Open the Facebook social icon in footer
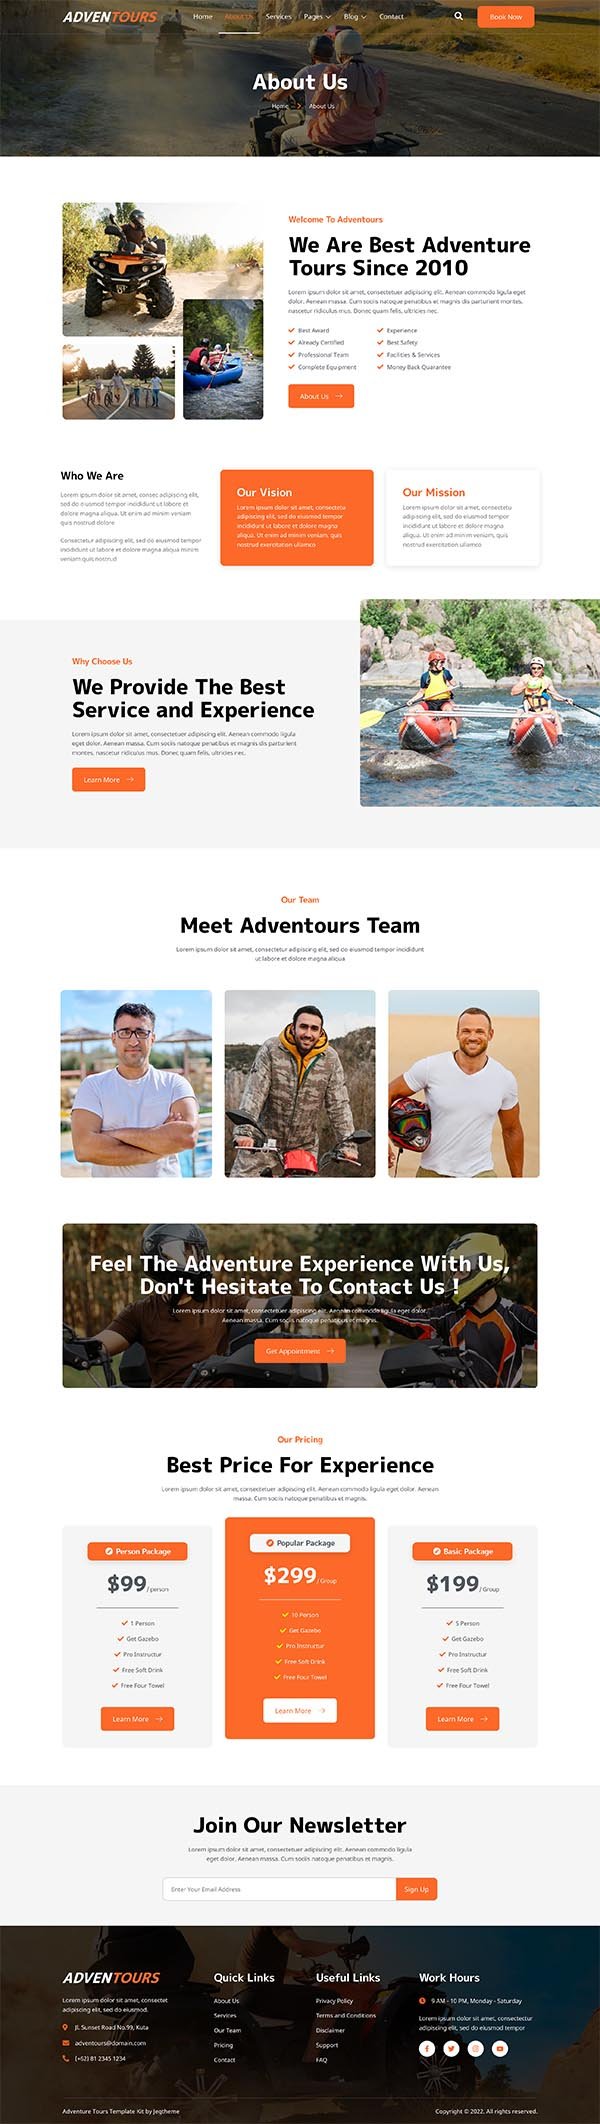Image resolution: width=600 pixels, height=2124 pixels. click(x=427, y=2048)
